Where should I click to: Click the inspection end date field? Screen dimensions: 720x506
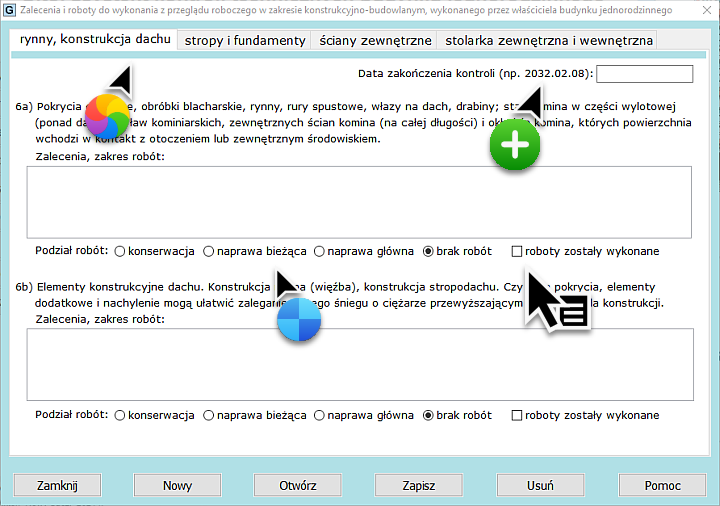tap(644, 74)
